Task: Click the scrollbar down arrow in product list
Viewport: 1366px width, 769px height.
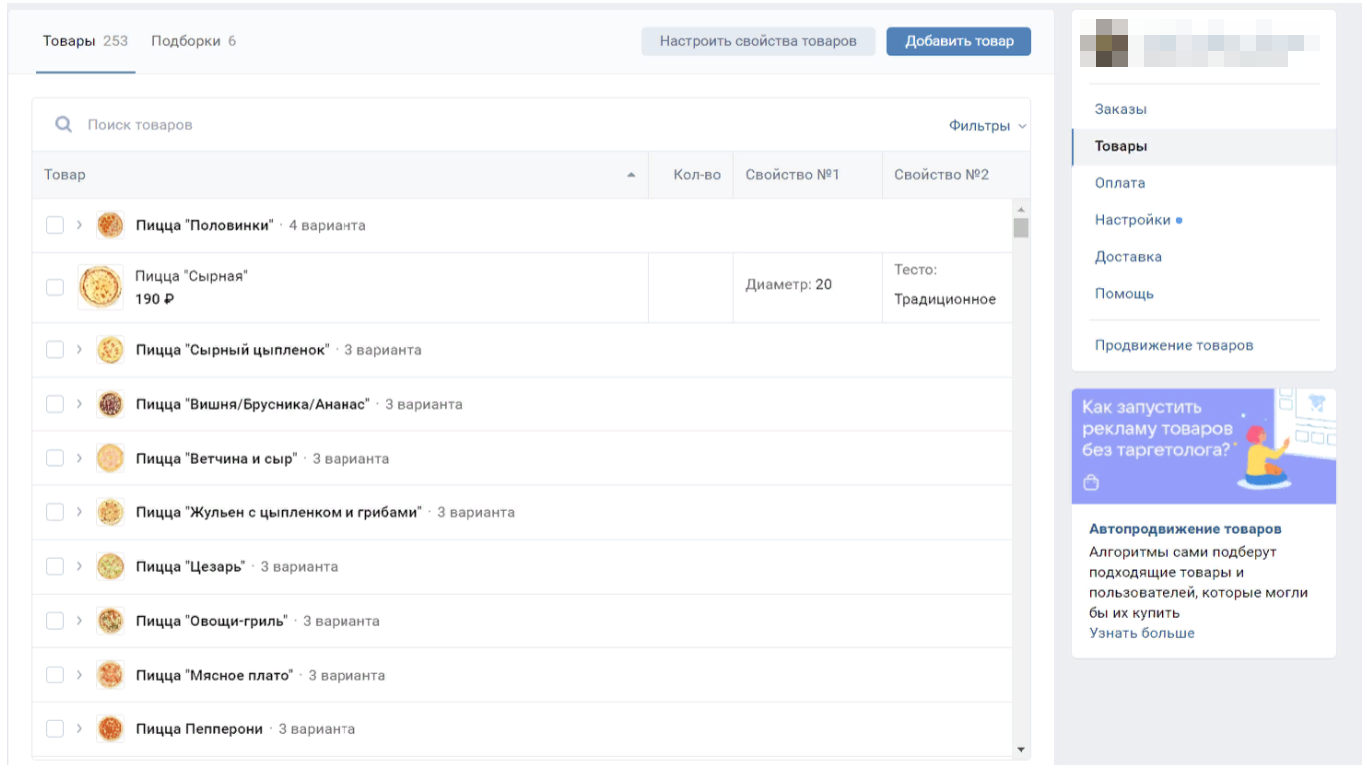Action: click(1021, 749)
